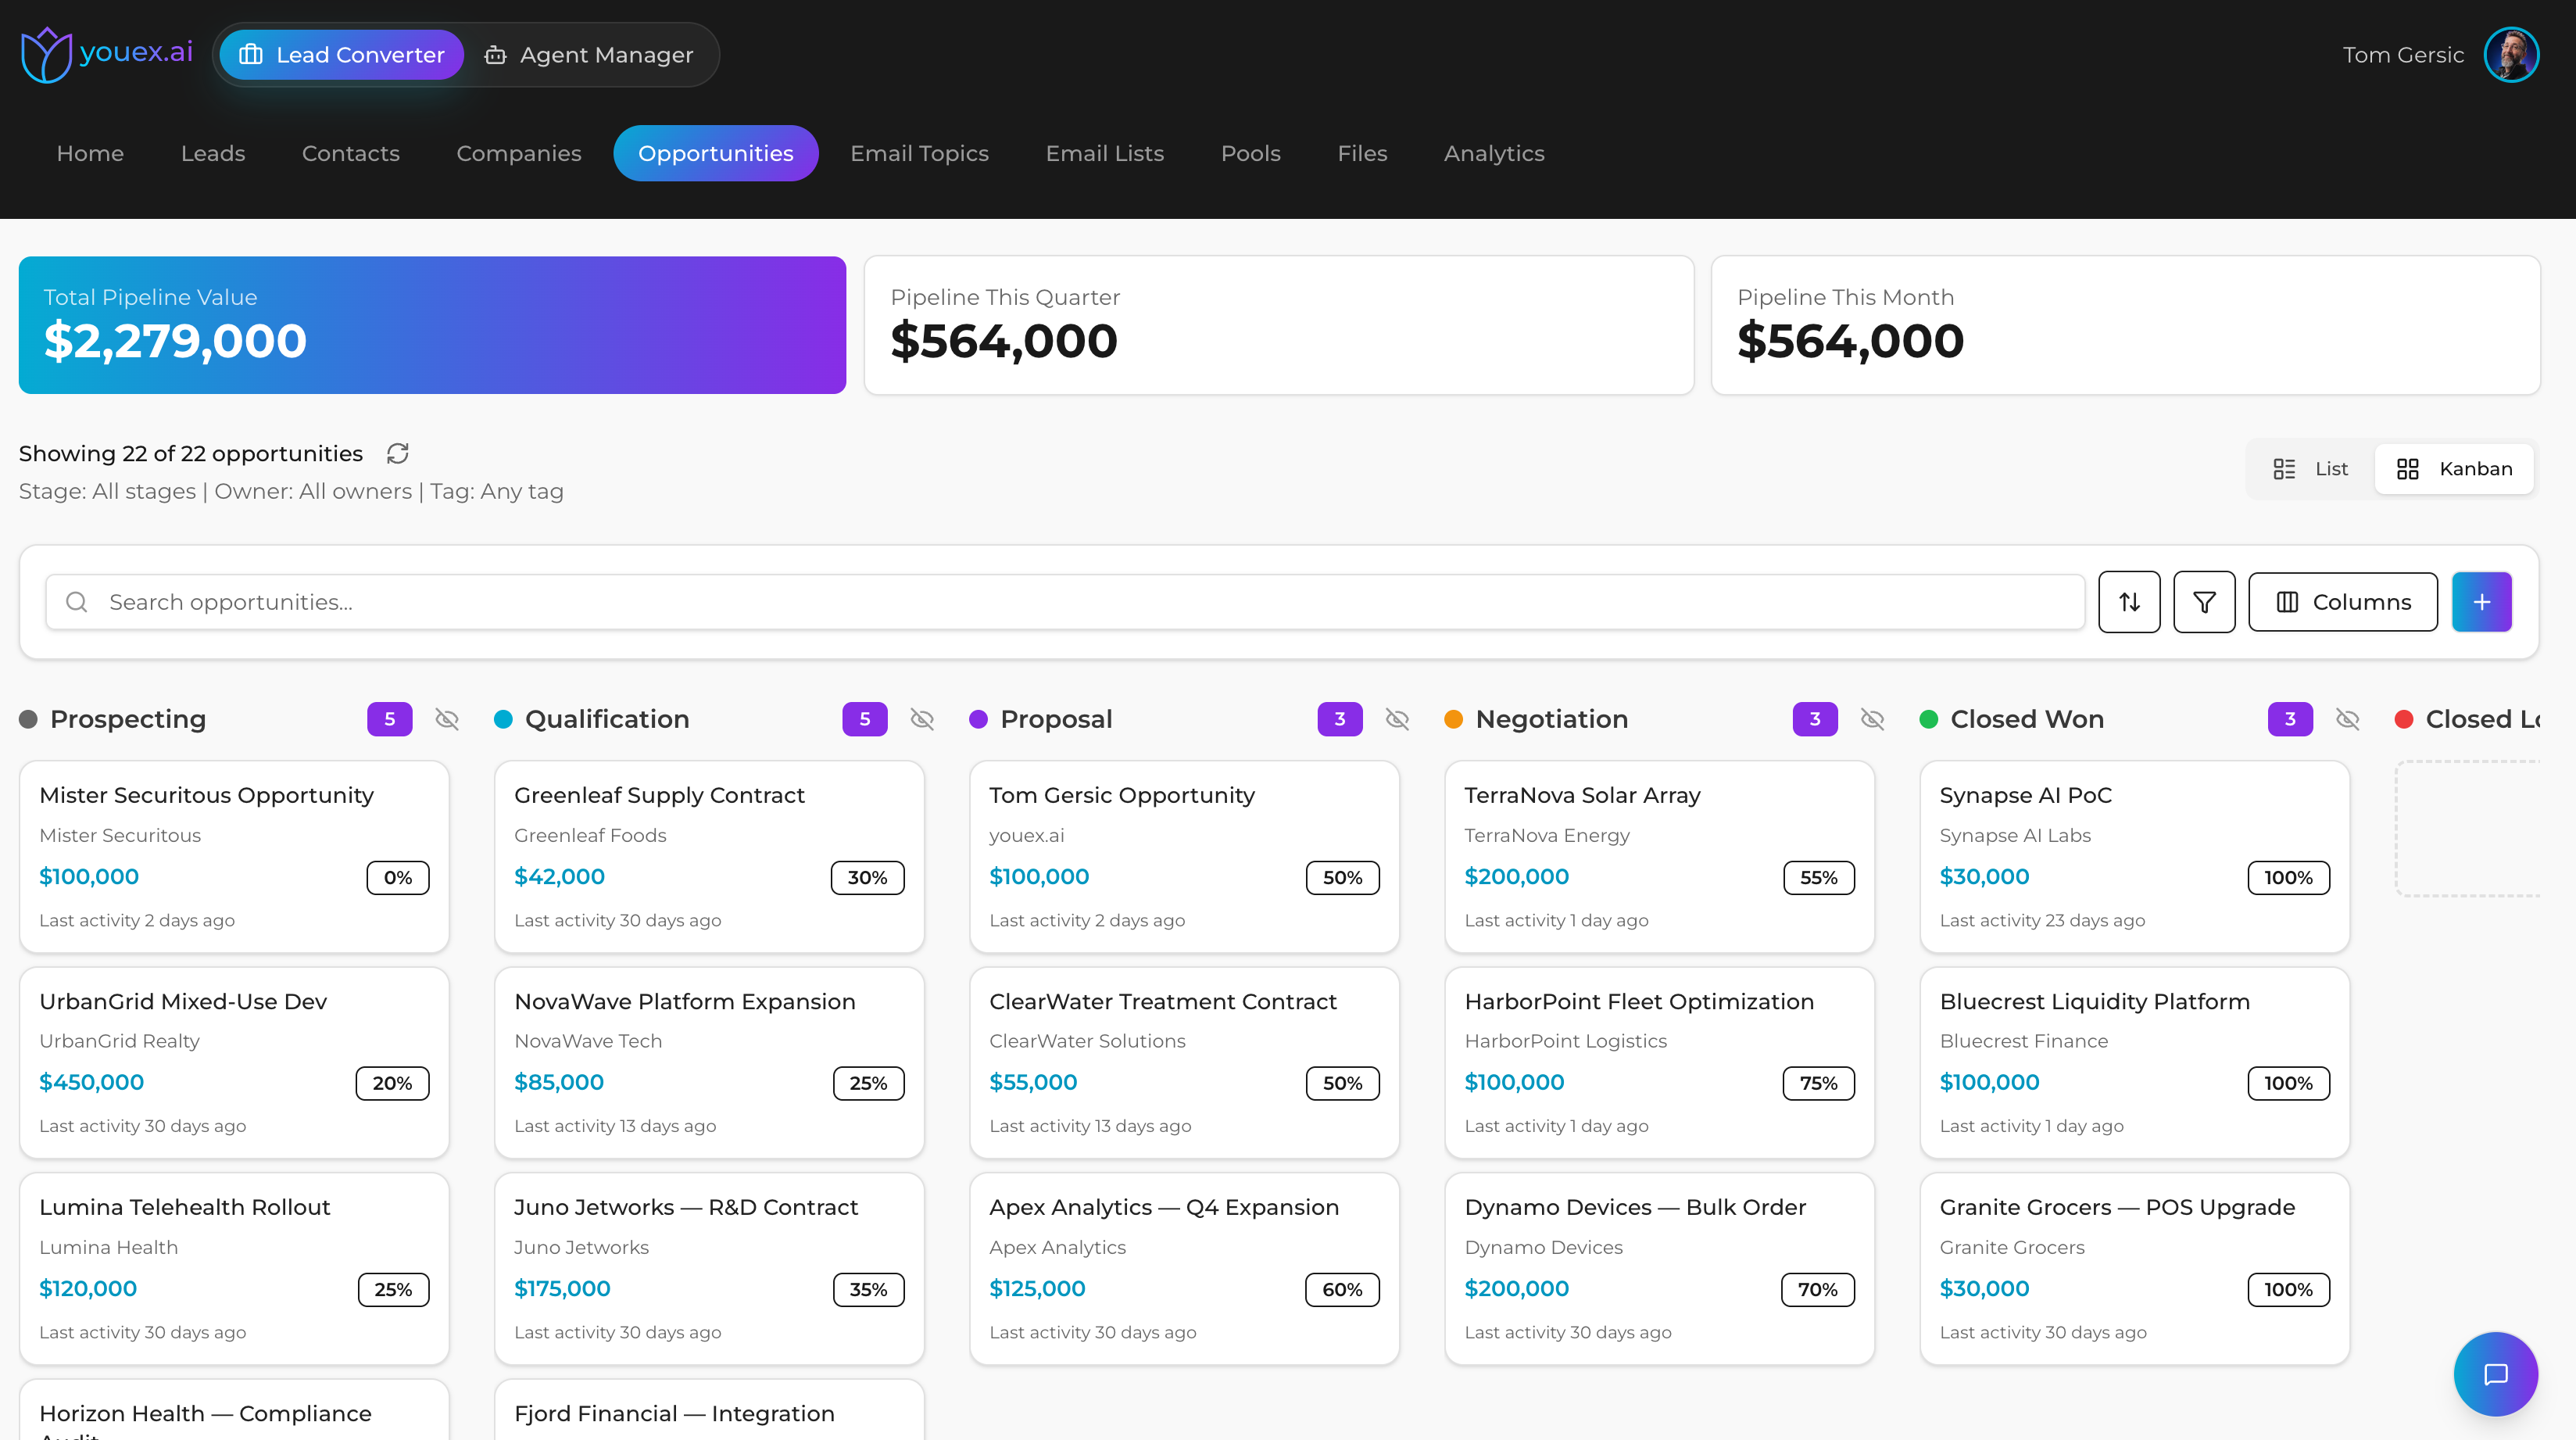Open the Pipeline This Quarter card
This screenshot has height=1440, width=2576.
pyautogui.click(x=1279, y=325)
